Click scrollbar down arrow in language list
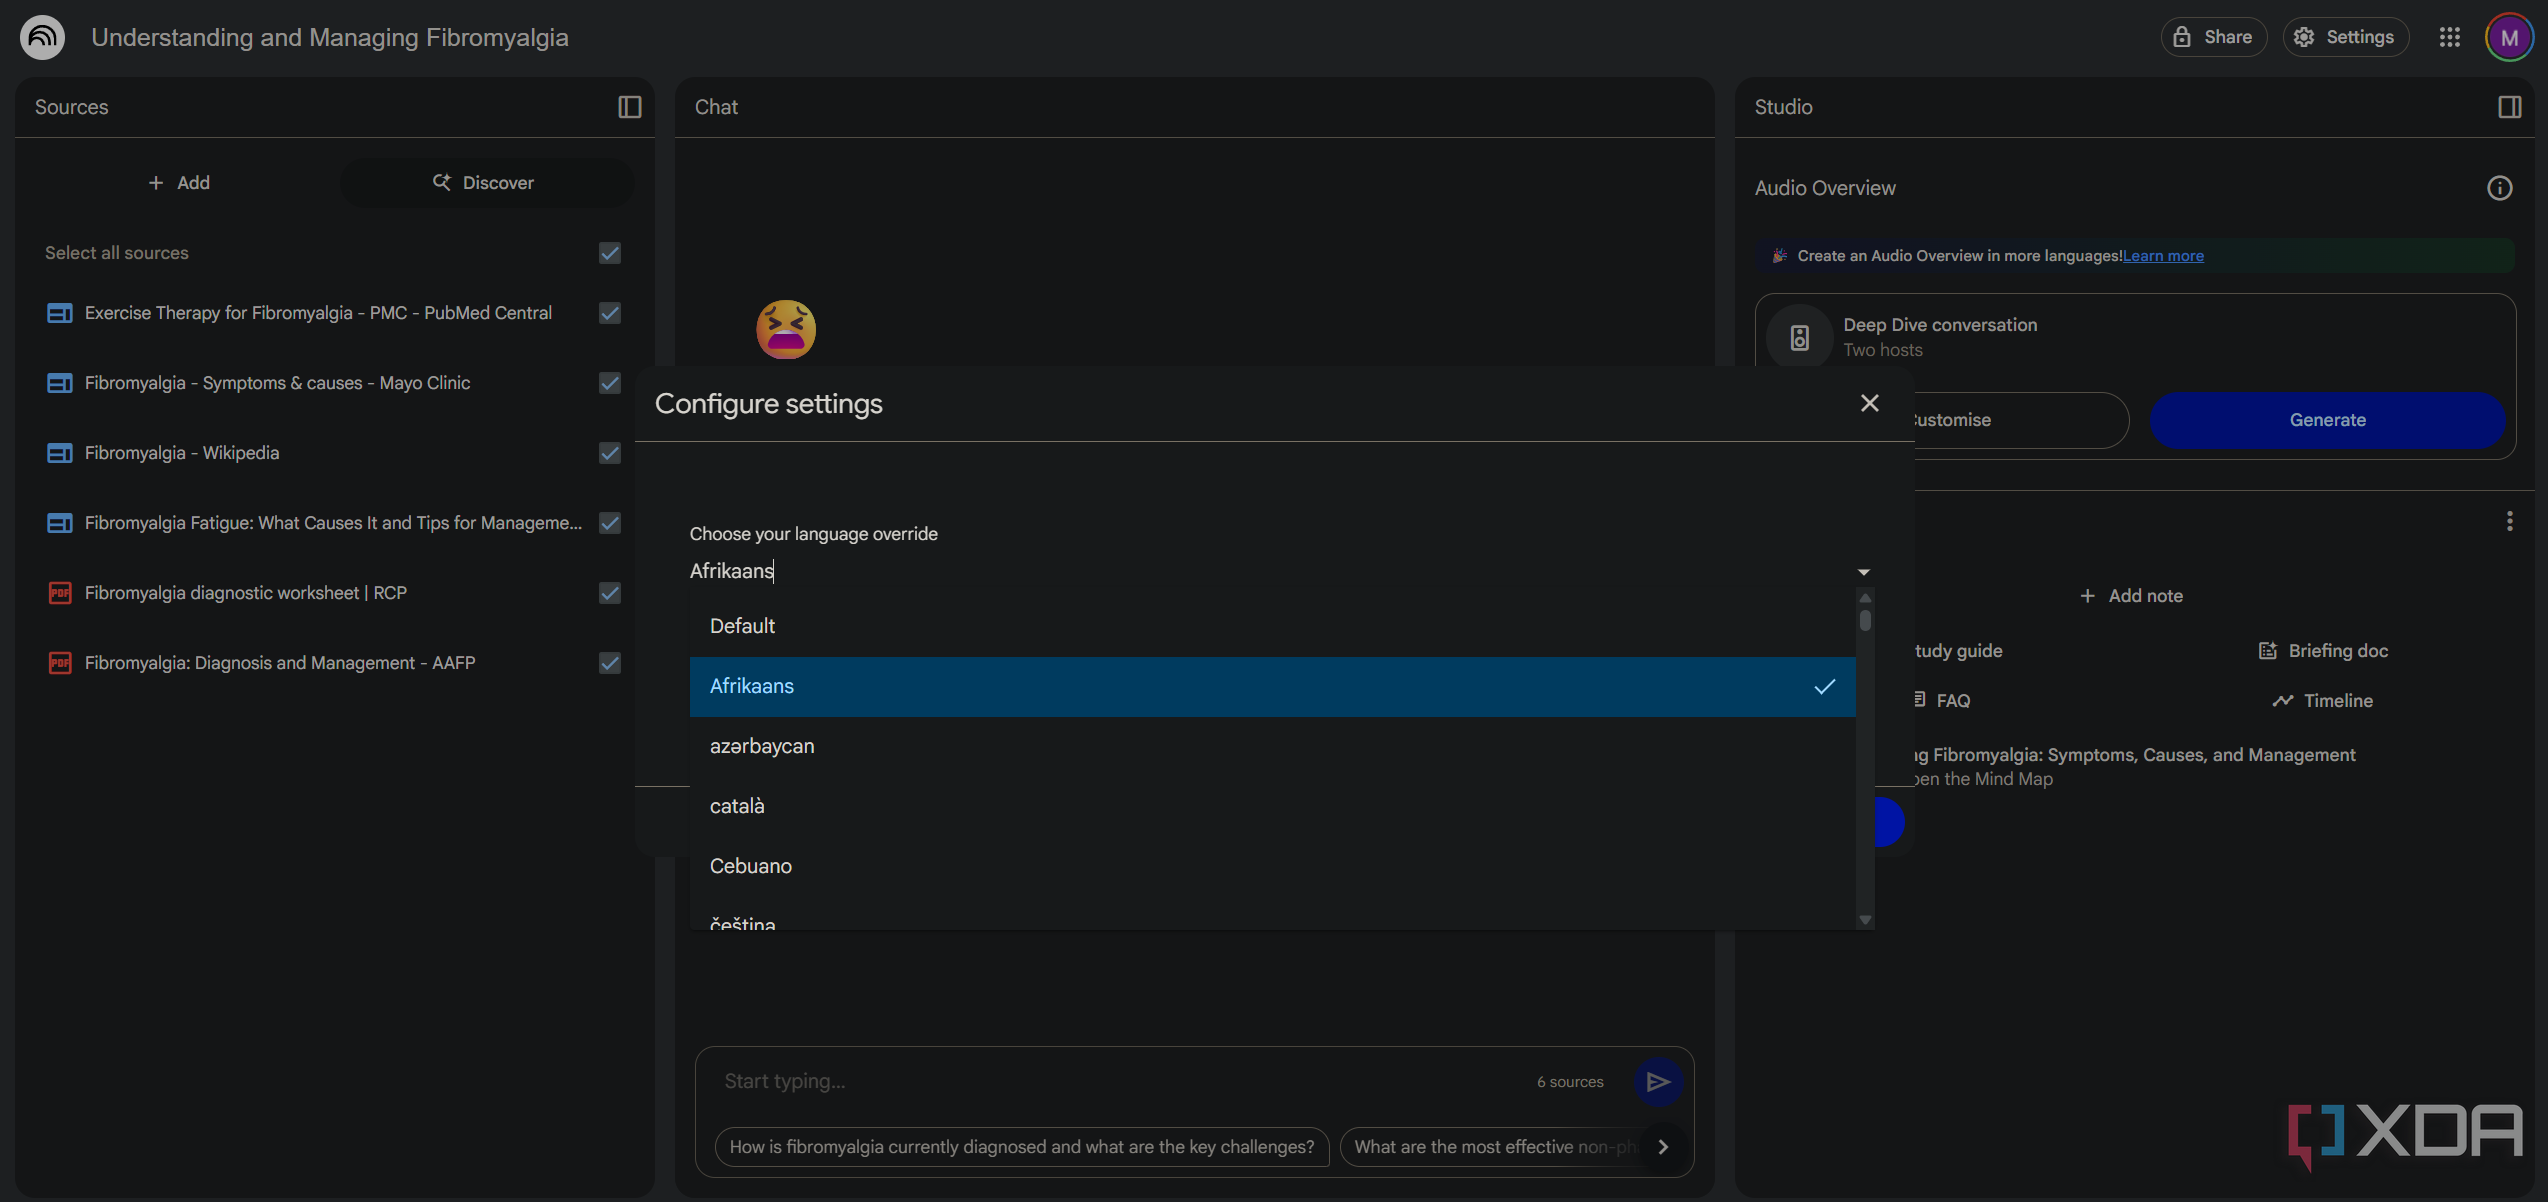 (x=1865, y=919)
